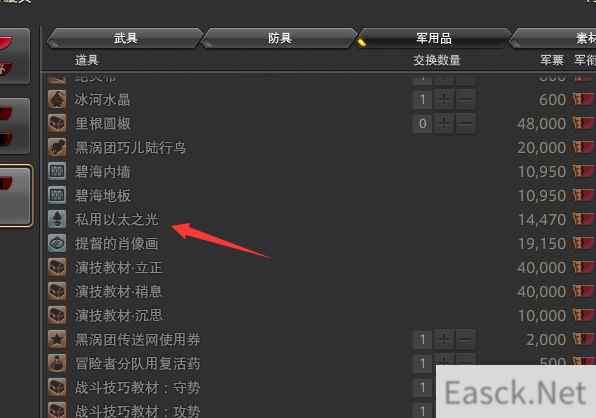Click the 碧海地板 floor icon

tap(57, 196)
